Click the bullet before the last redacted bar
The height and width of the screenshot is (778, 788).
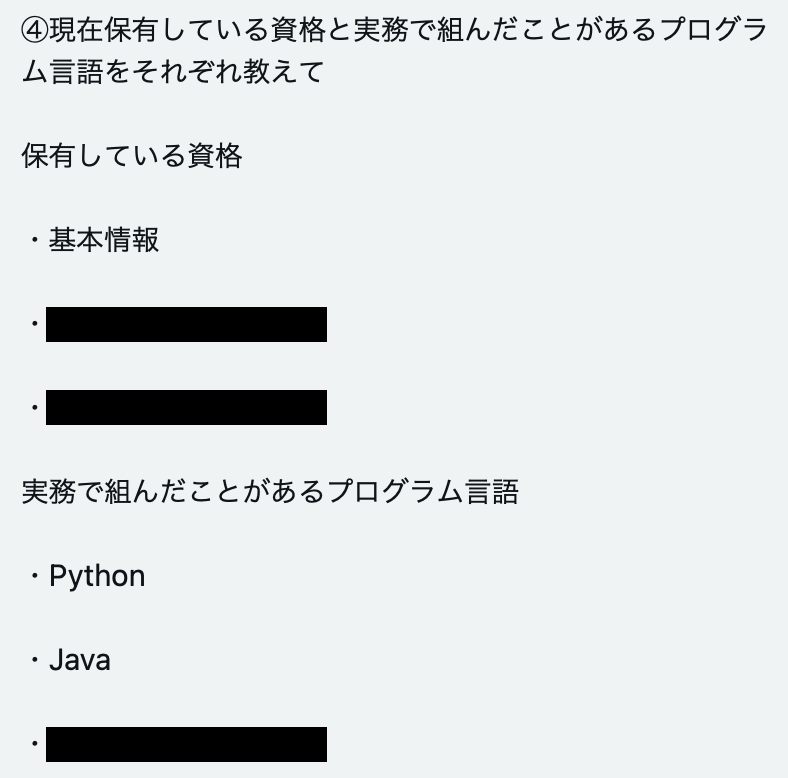point(35,743)
